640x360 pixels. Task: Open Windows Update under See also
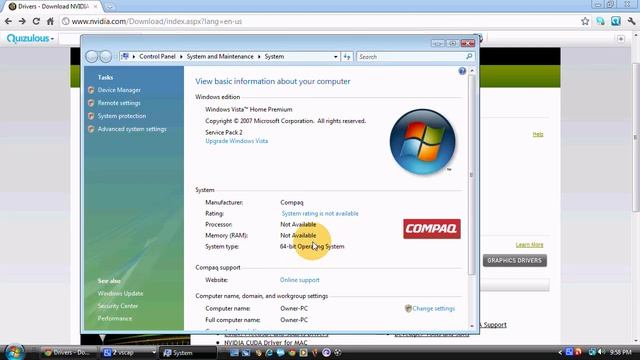[120, 293]
